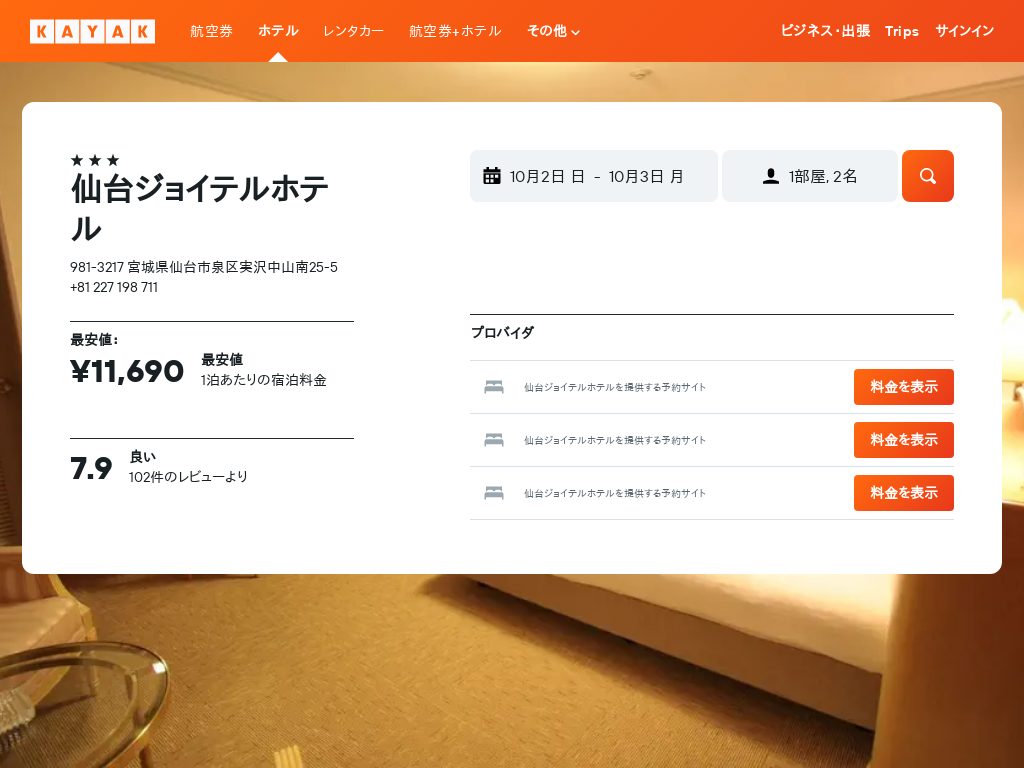Open the Trips link
Image resolution: width=1024 pixels, height=768 pixels.
901,31
